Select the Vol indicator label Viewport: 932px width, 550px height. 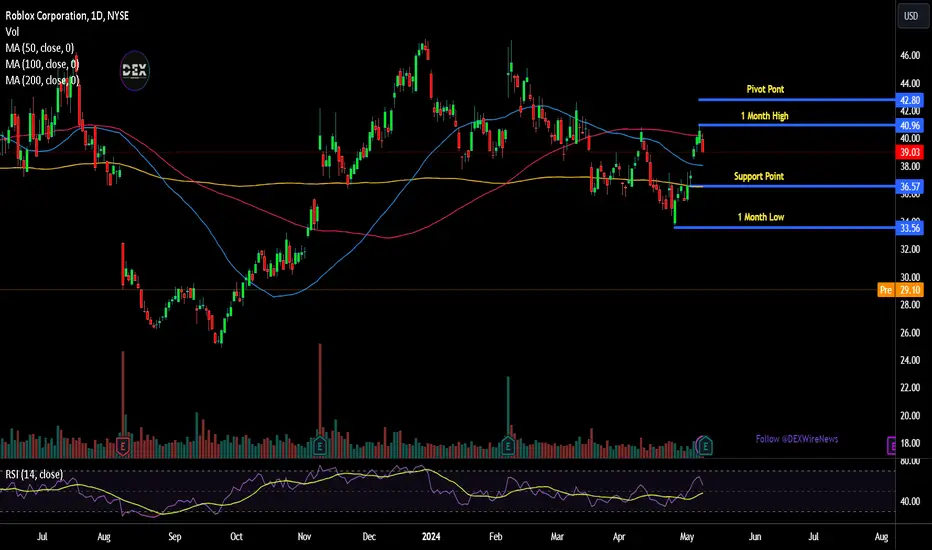pos(12,32)
